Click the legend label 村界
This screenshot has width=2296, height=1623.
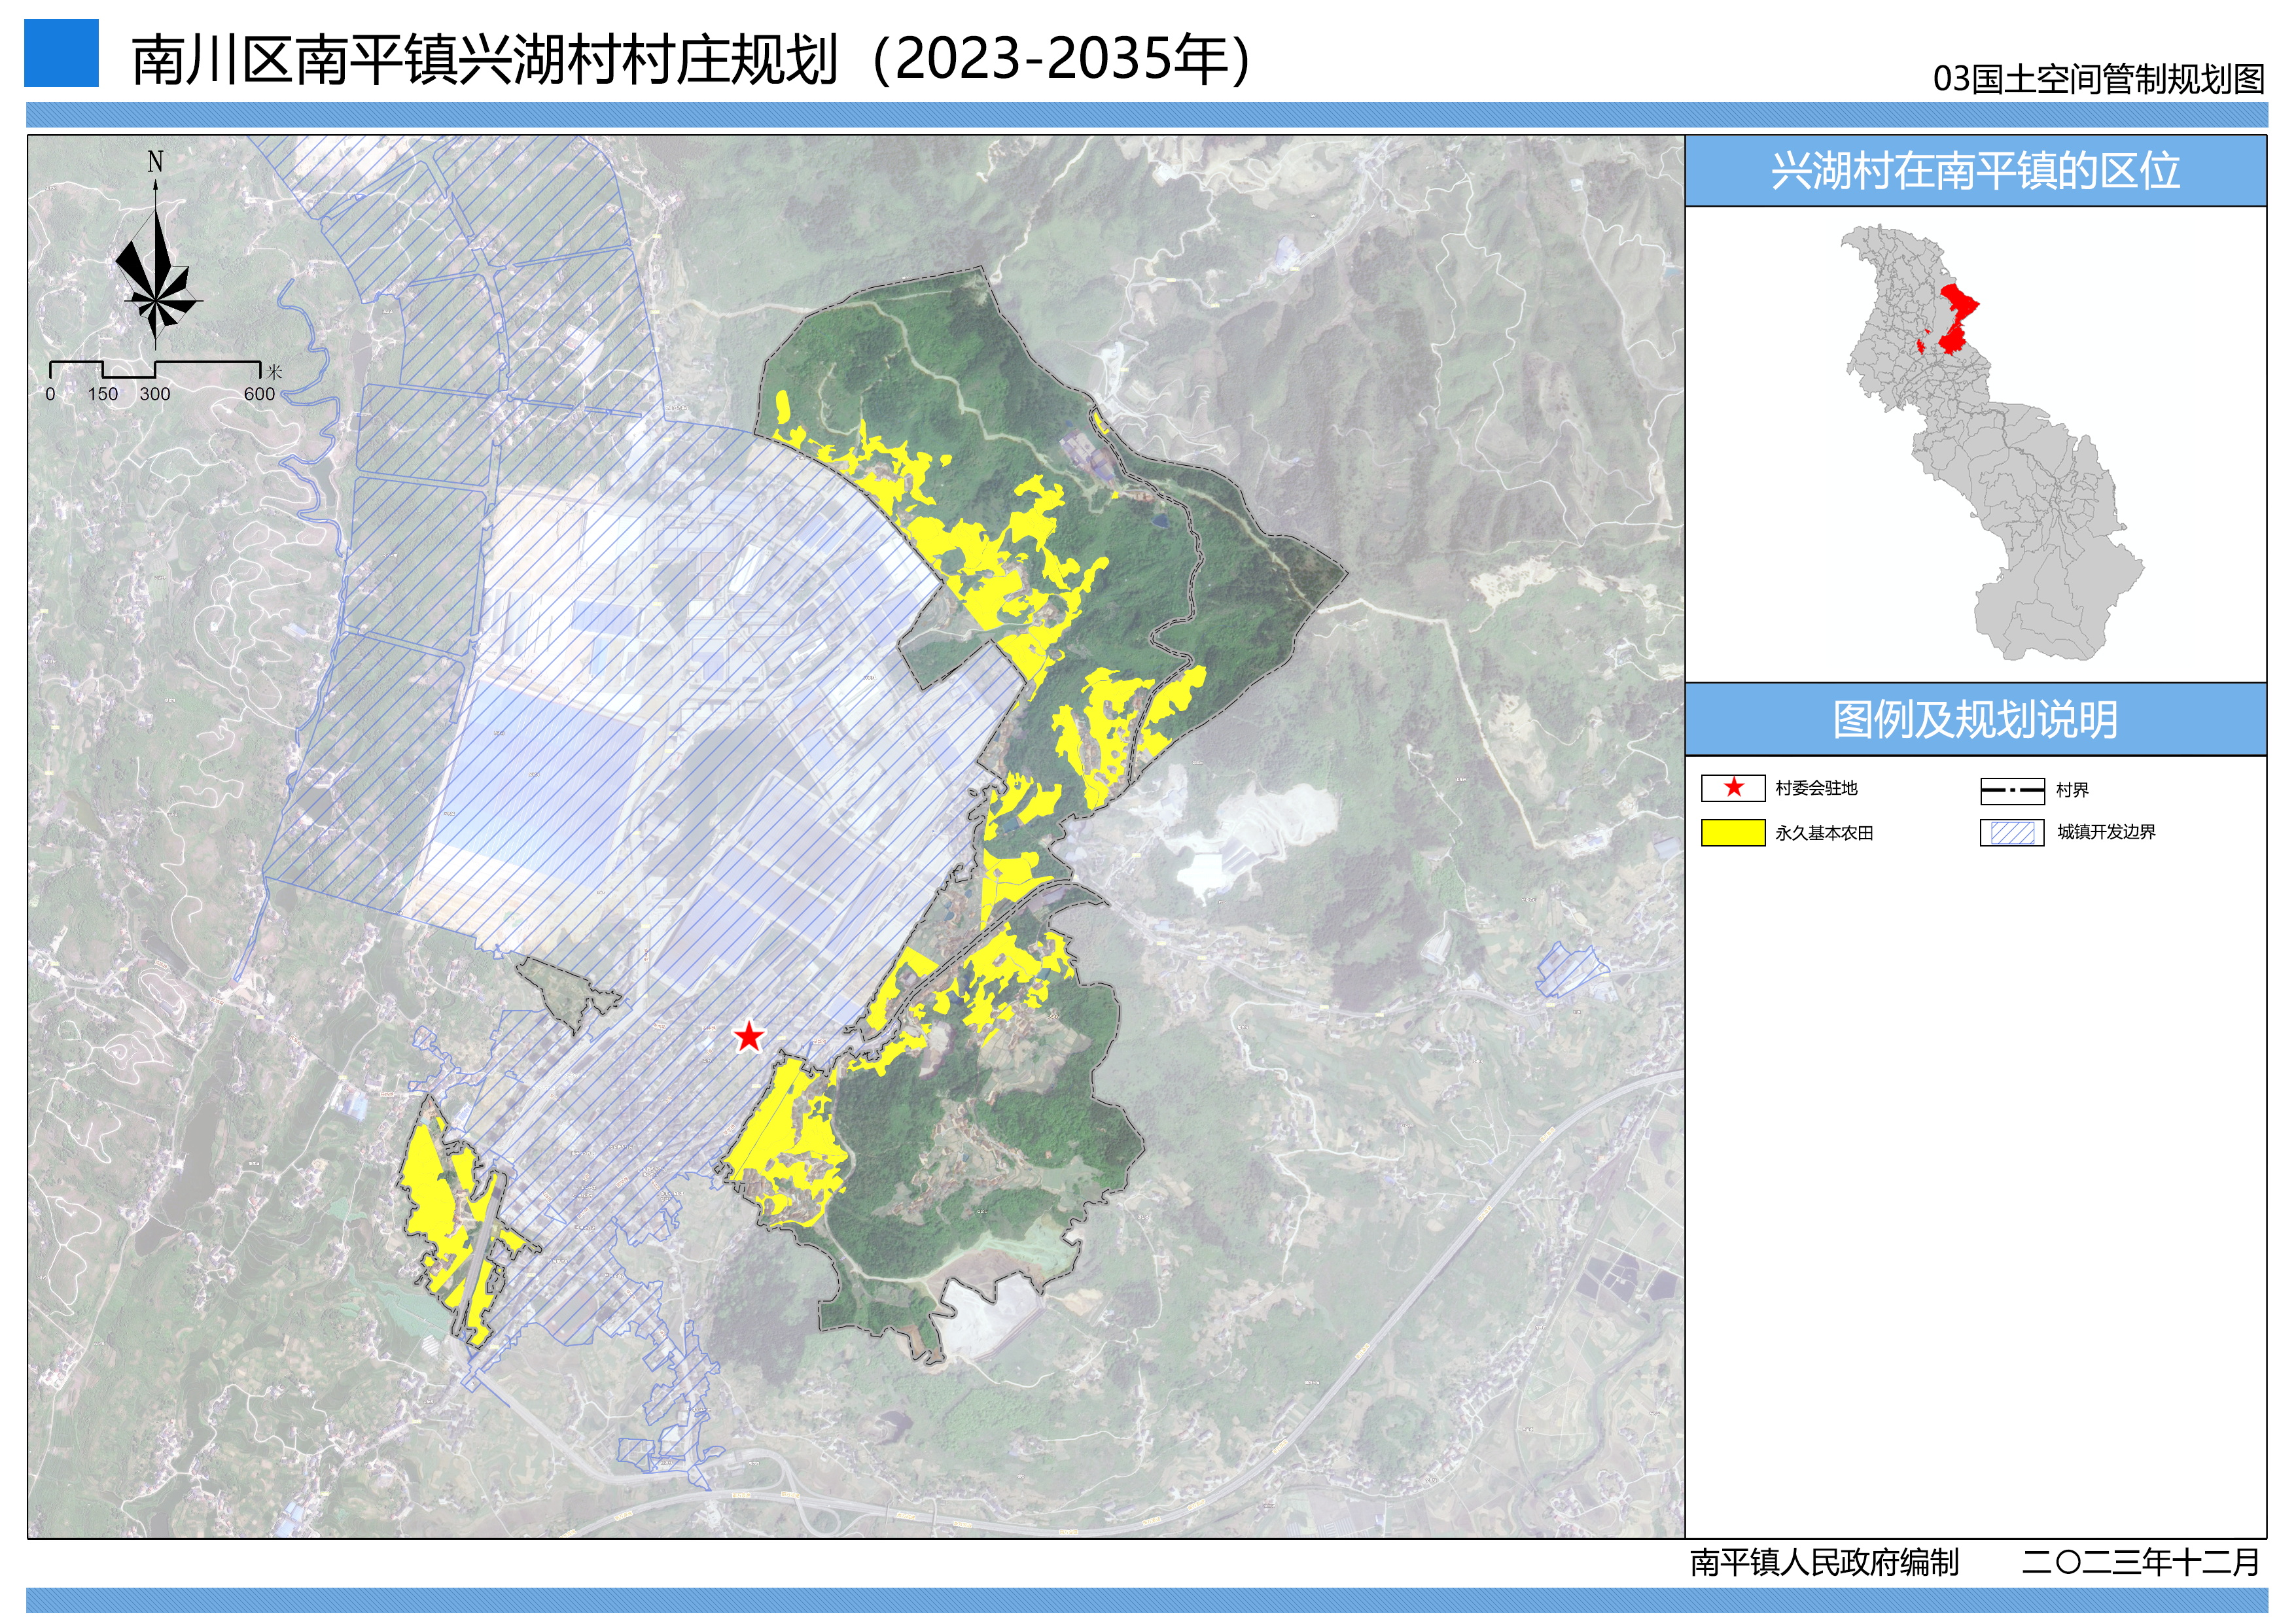[2072, 790]
